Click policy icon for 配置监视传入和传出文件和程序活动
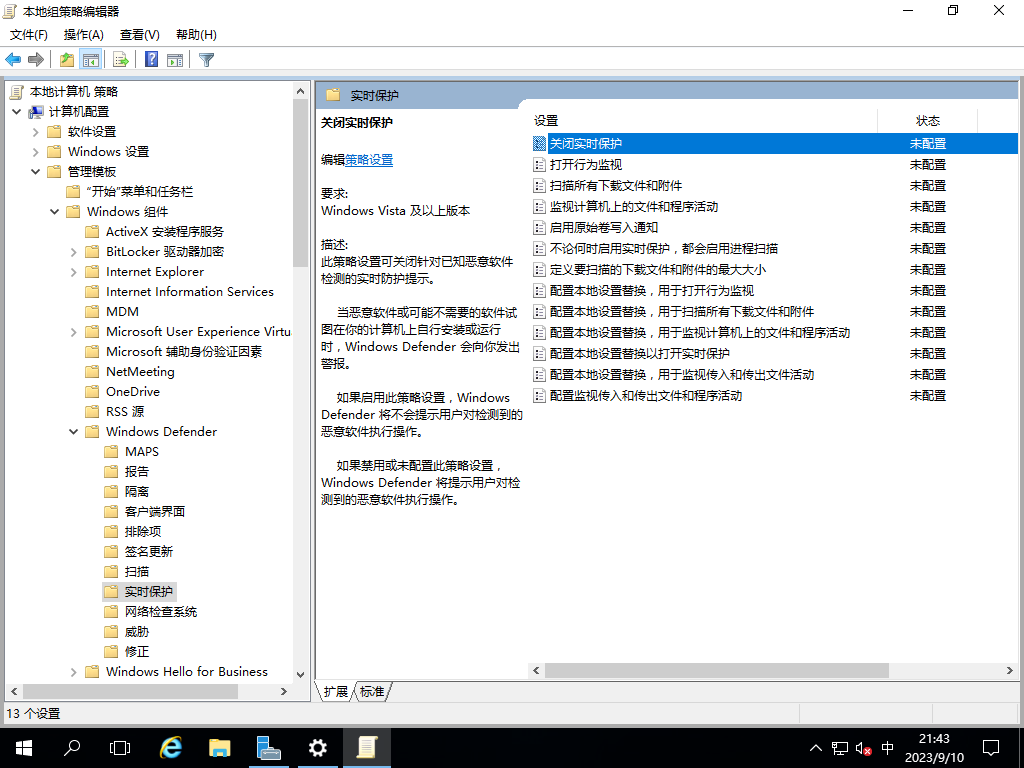The height and width of the screenshot is (768, 1024). 539,395
